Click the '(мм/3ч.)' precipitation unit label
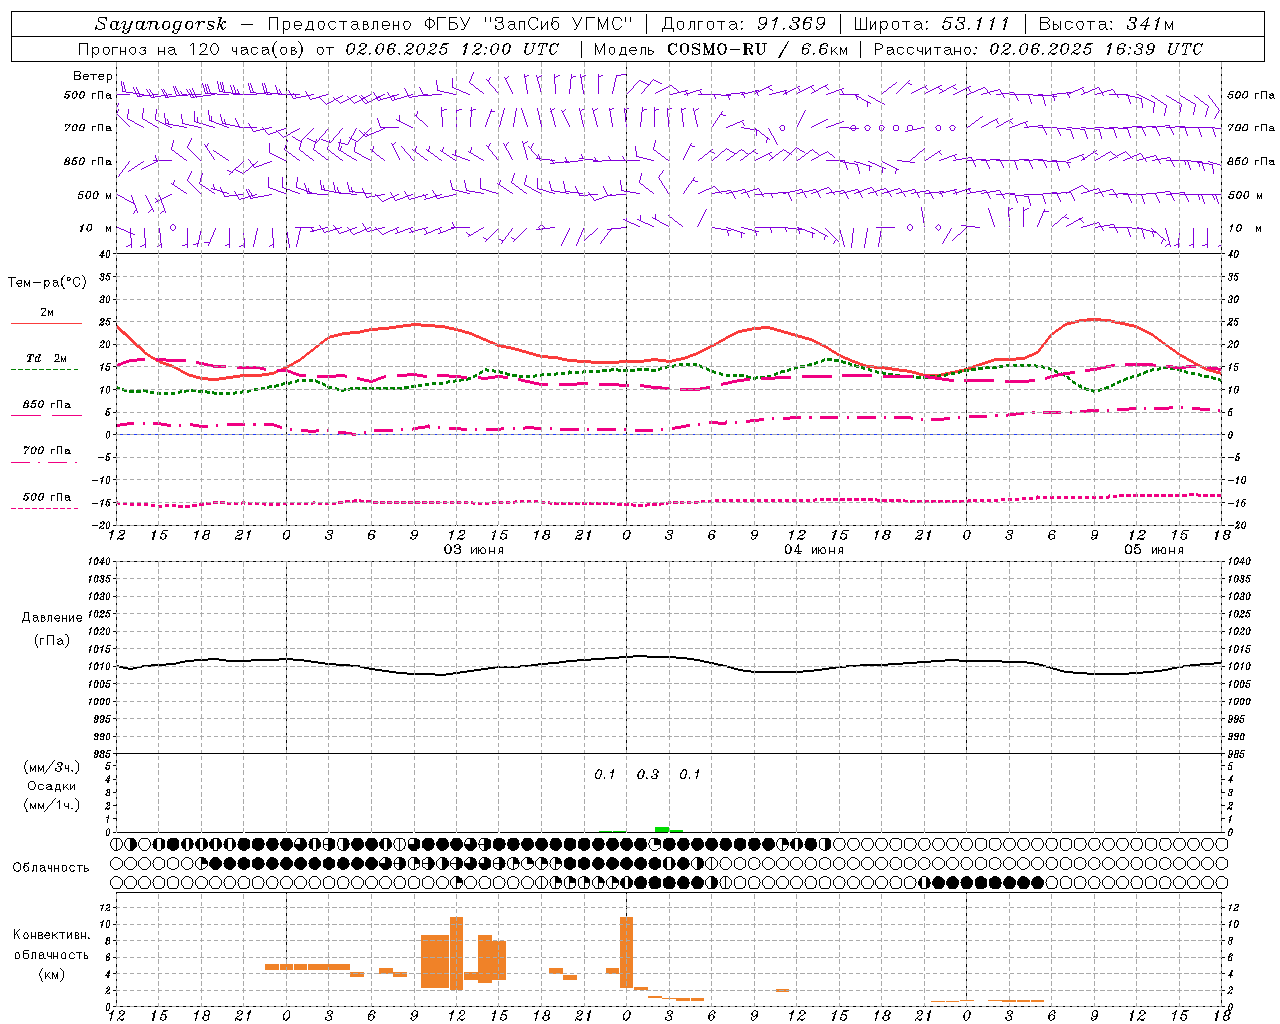The width and height of the screenshot is (1280, 1024). [x=52, y=767]
